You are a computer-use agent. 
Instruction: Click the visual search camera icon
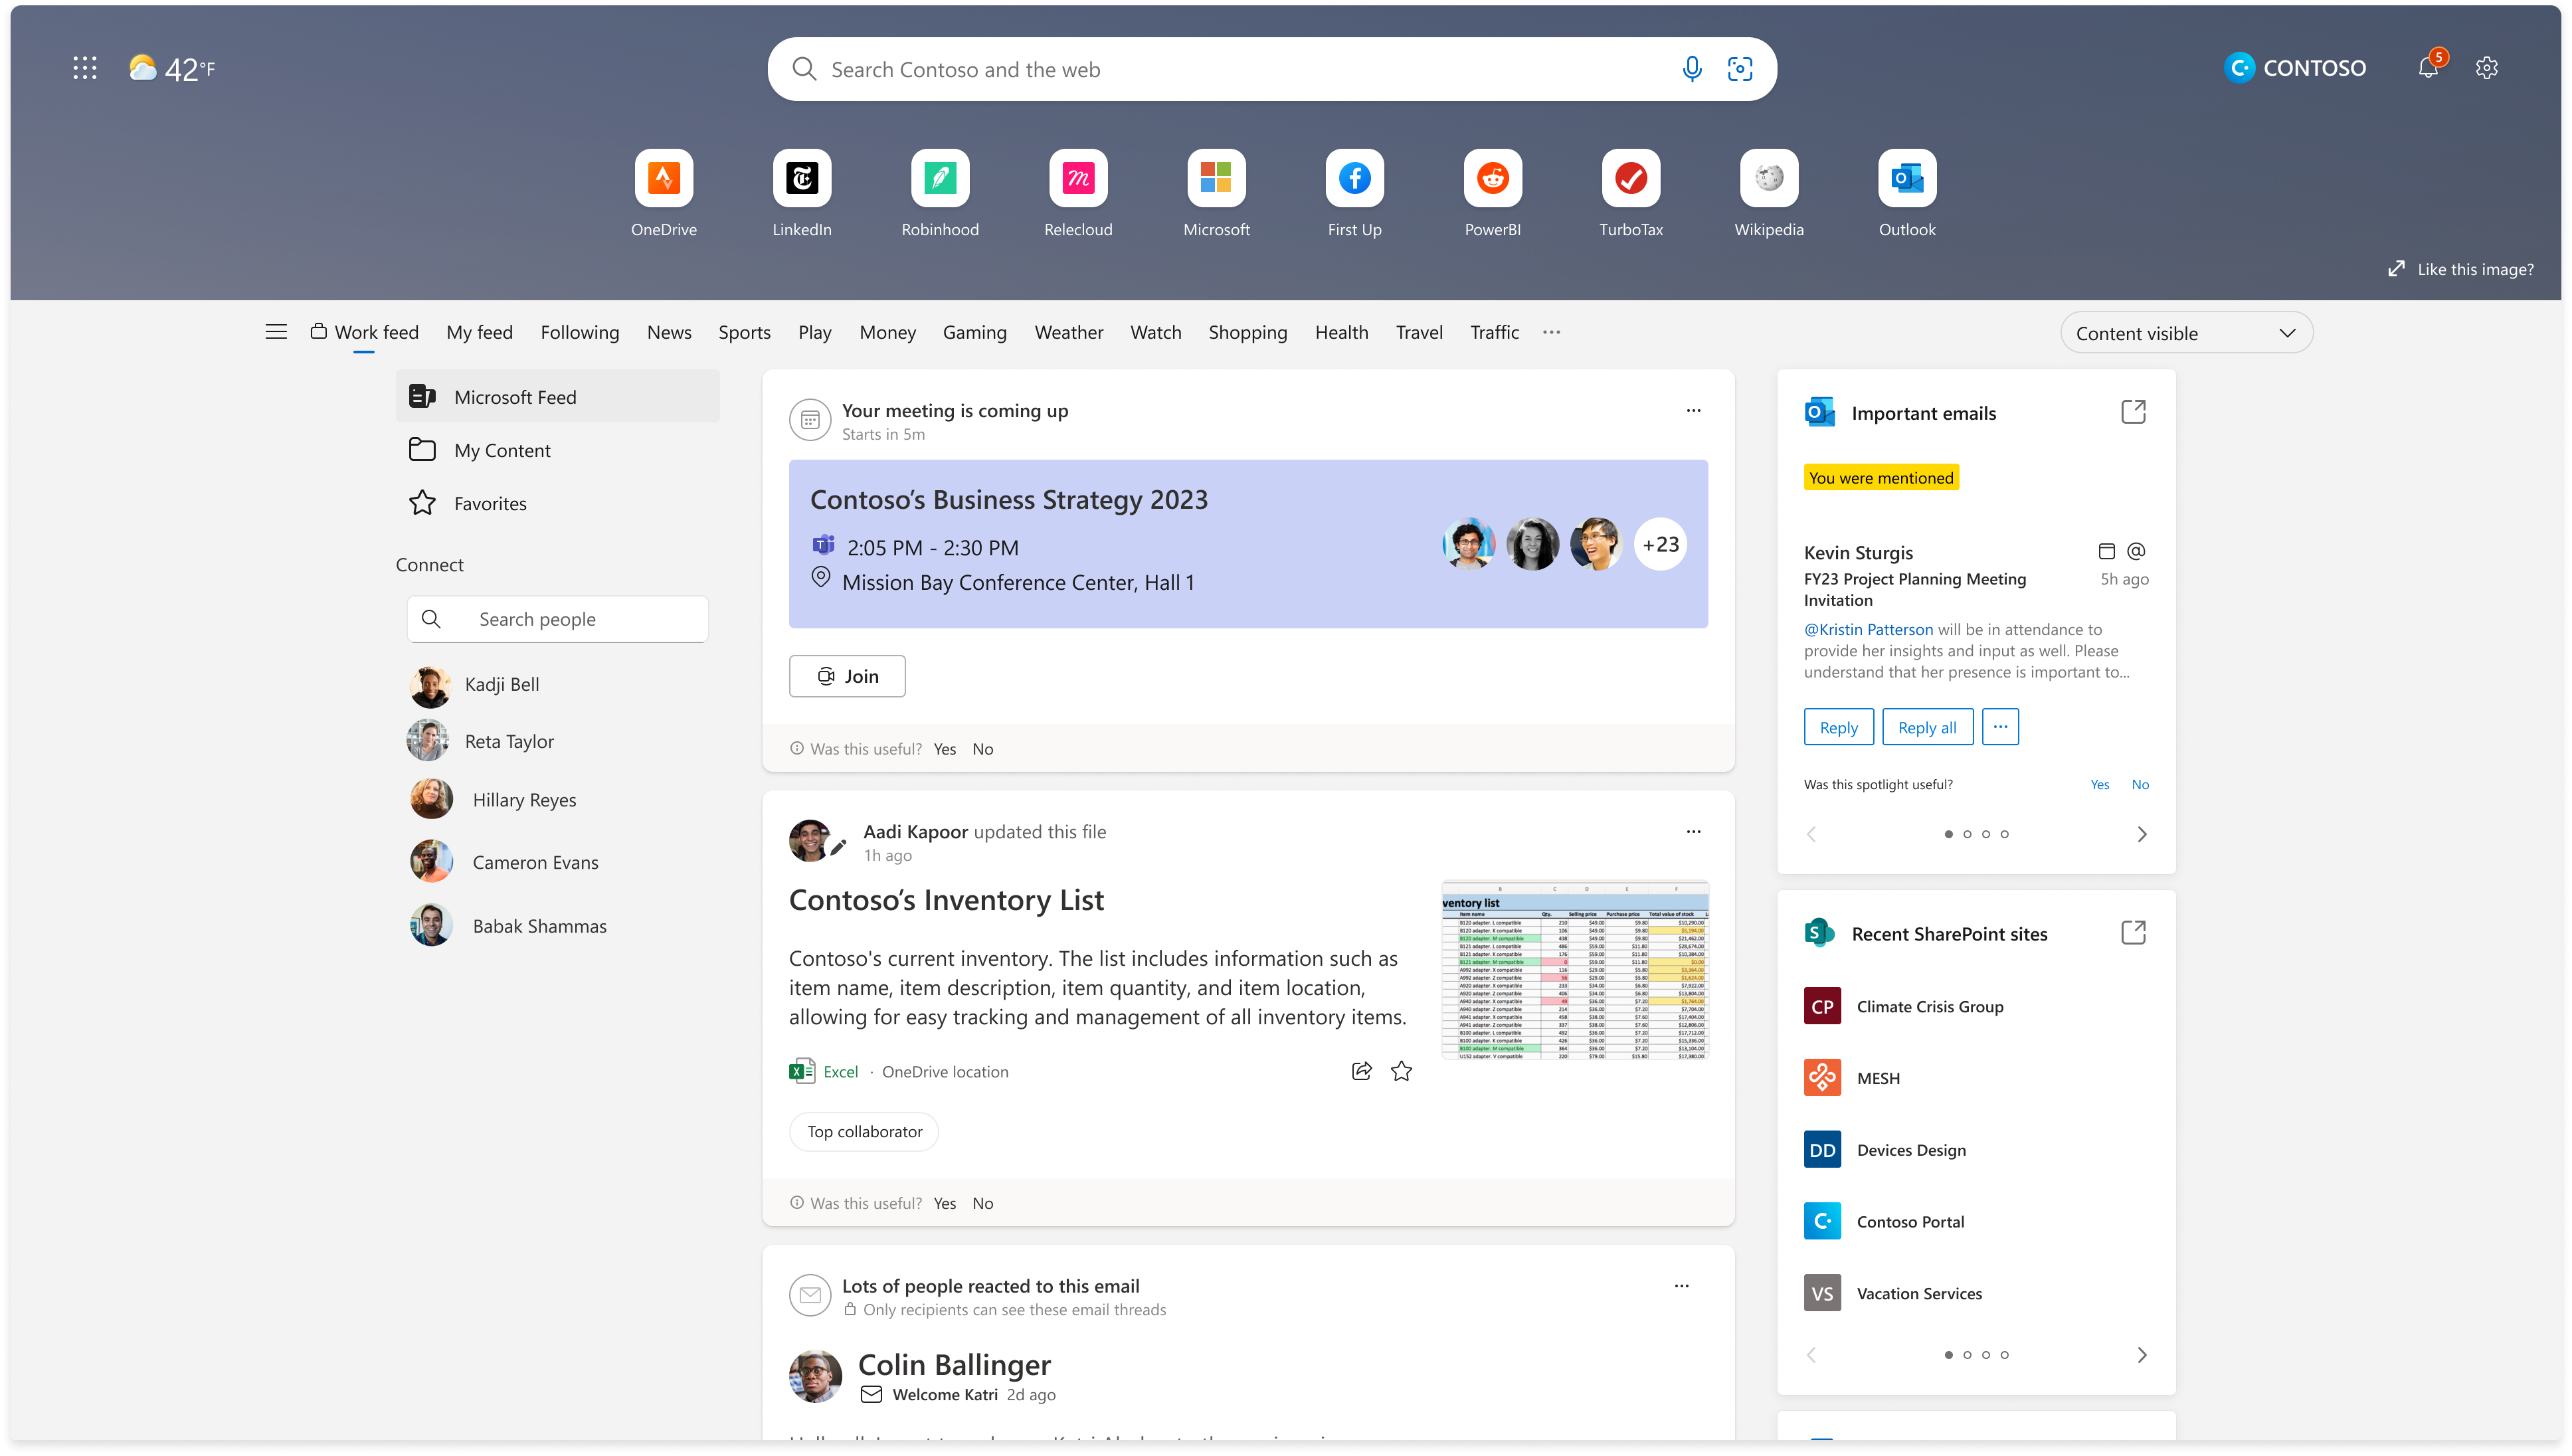1740,69
